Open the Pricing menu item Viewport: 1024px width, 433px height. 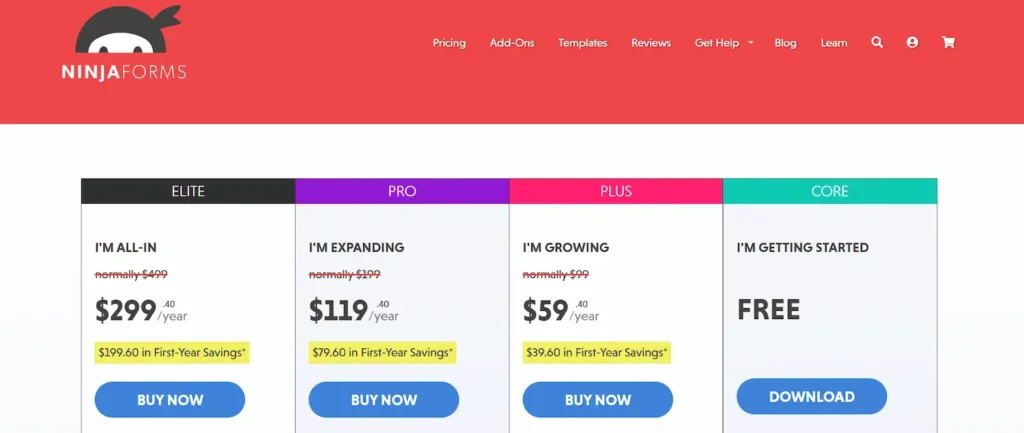tap(449, 43)
